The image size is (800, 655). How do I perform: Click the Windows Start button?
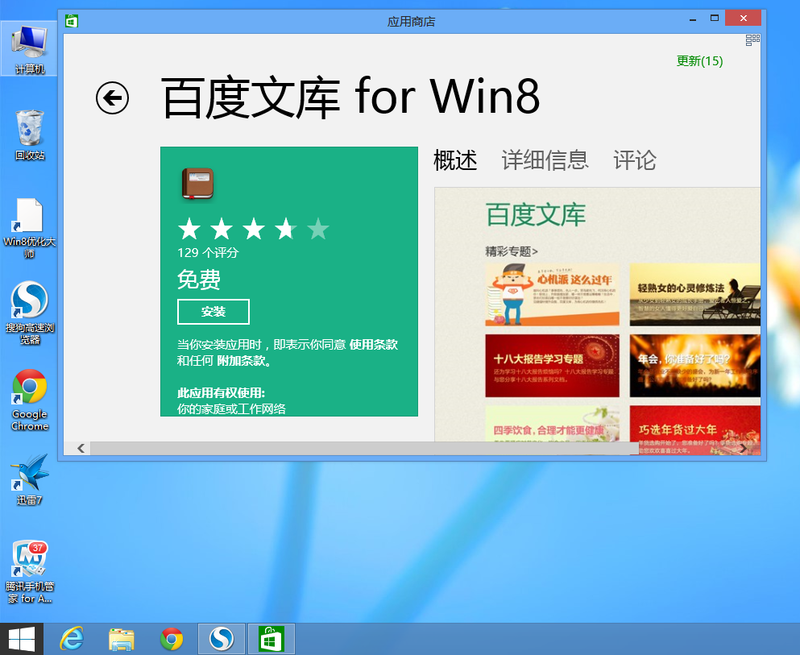(21, 639)
